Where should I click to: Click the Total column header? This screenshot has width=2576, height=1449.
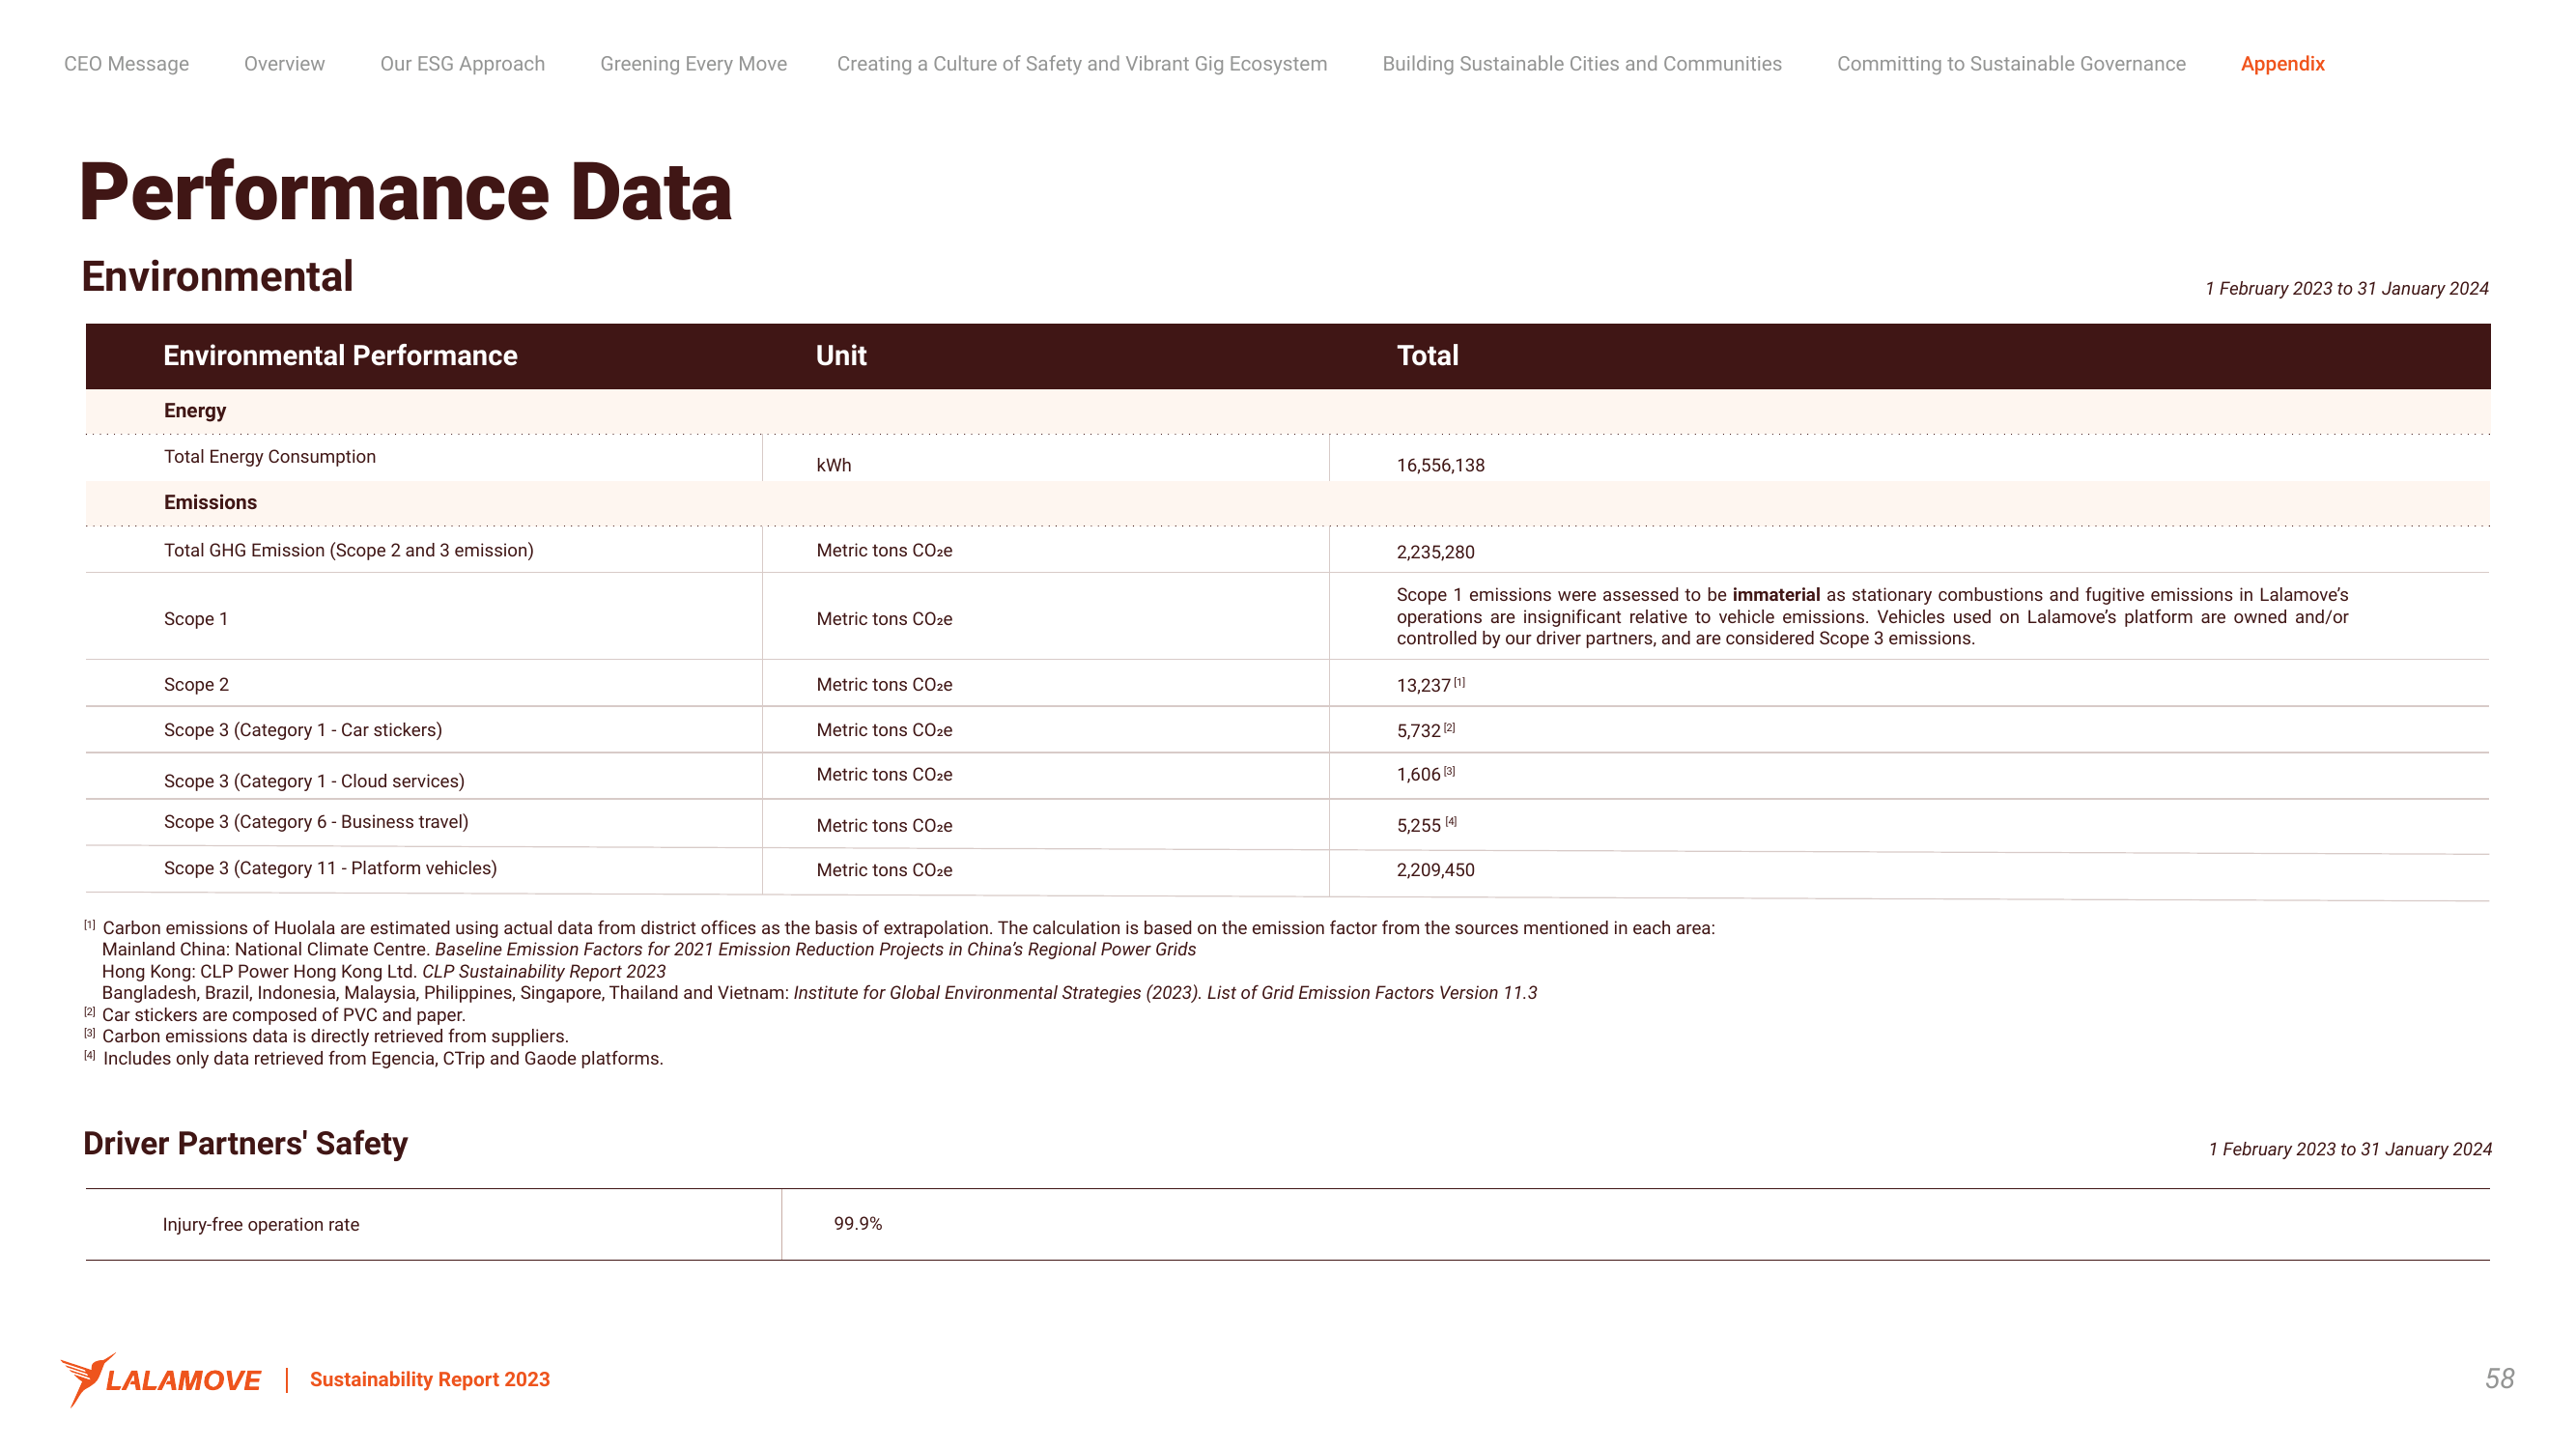click(x=1427, y=355)
